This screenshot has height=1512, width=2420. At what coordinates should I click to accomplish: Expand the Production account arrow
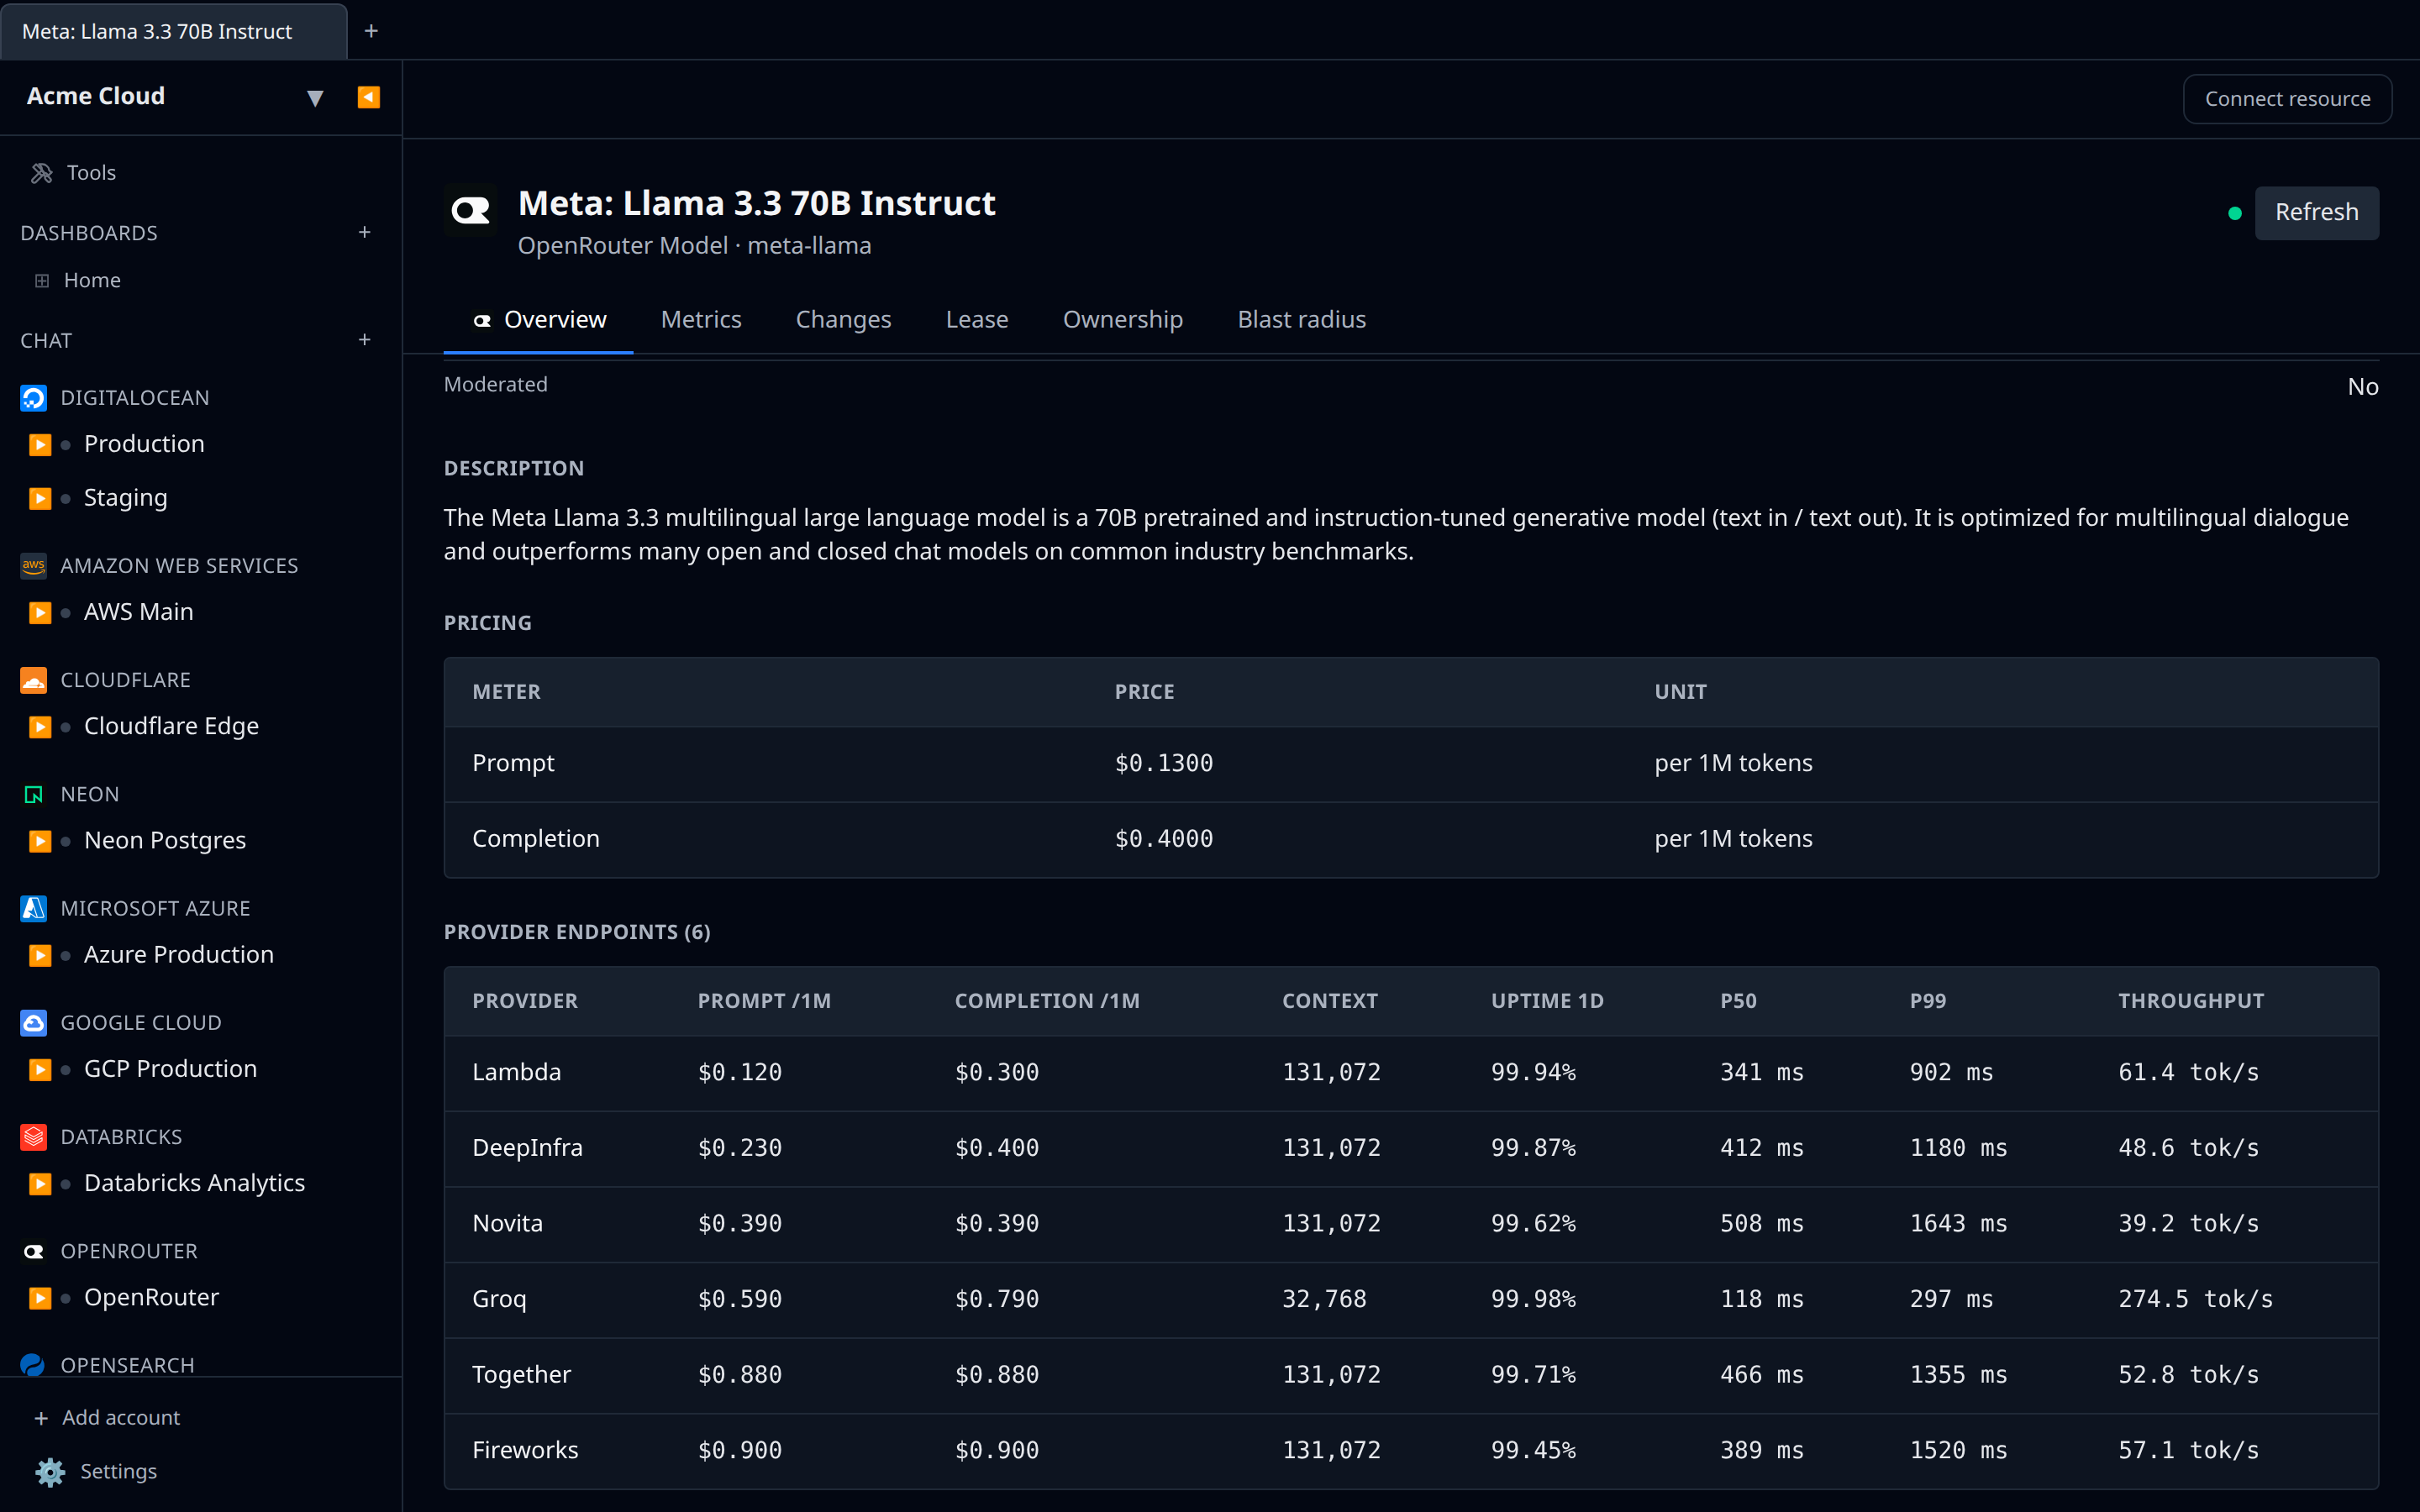(x=40, y=444)
